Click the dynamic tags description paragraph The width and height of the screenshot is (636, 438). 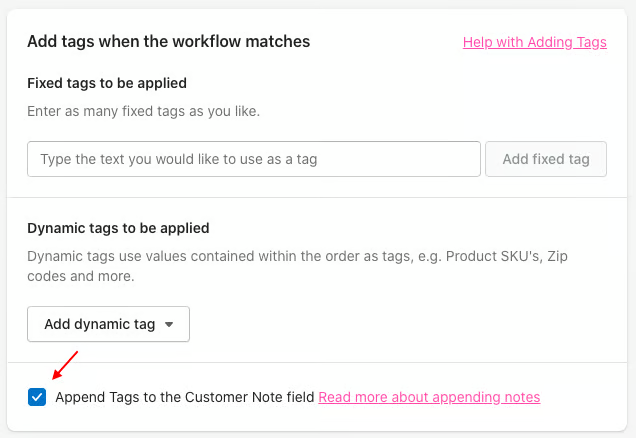[297, 266]
